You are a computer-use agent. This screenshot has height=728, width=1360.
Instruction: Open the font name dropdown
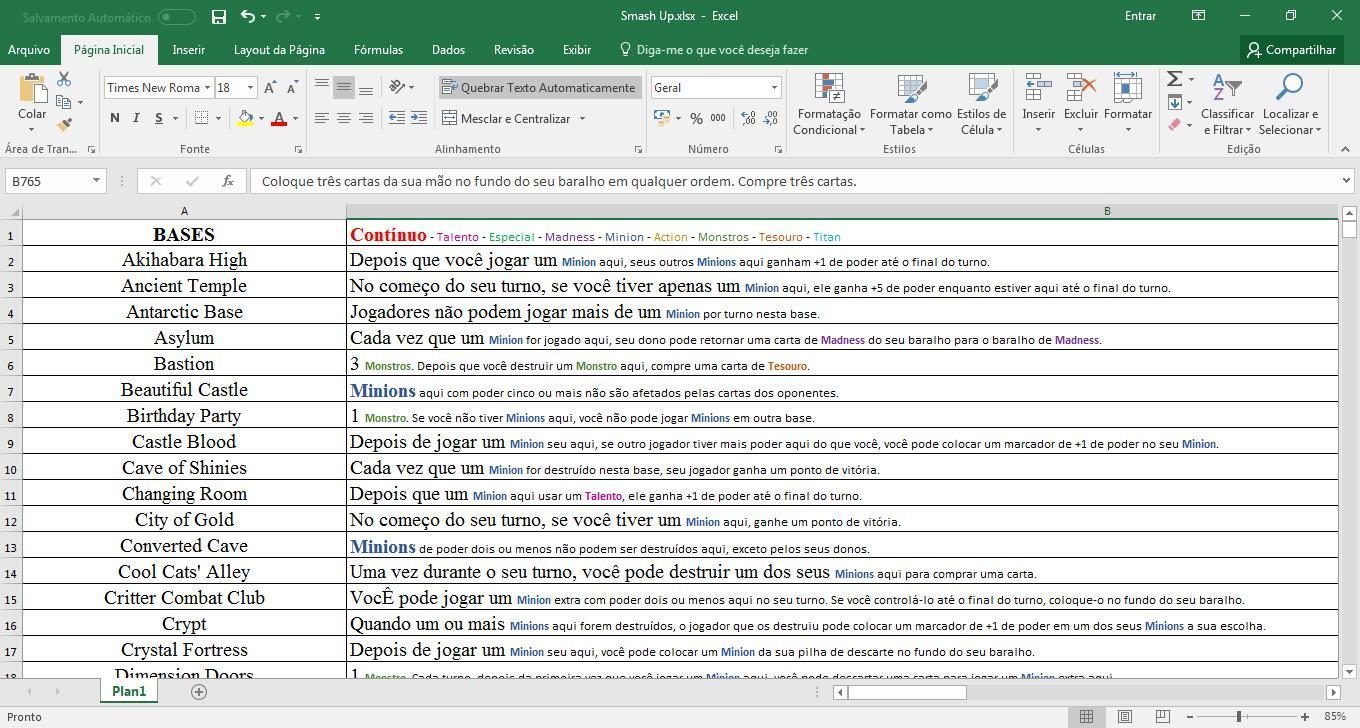click(207, 88)
